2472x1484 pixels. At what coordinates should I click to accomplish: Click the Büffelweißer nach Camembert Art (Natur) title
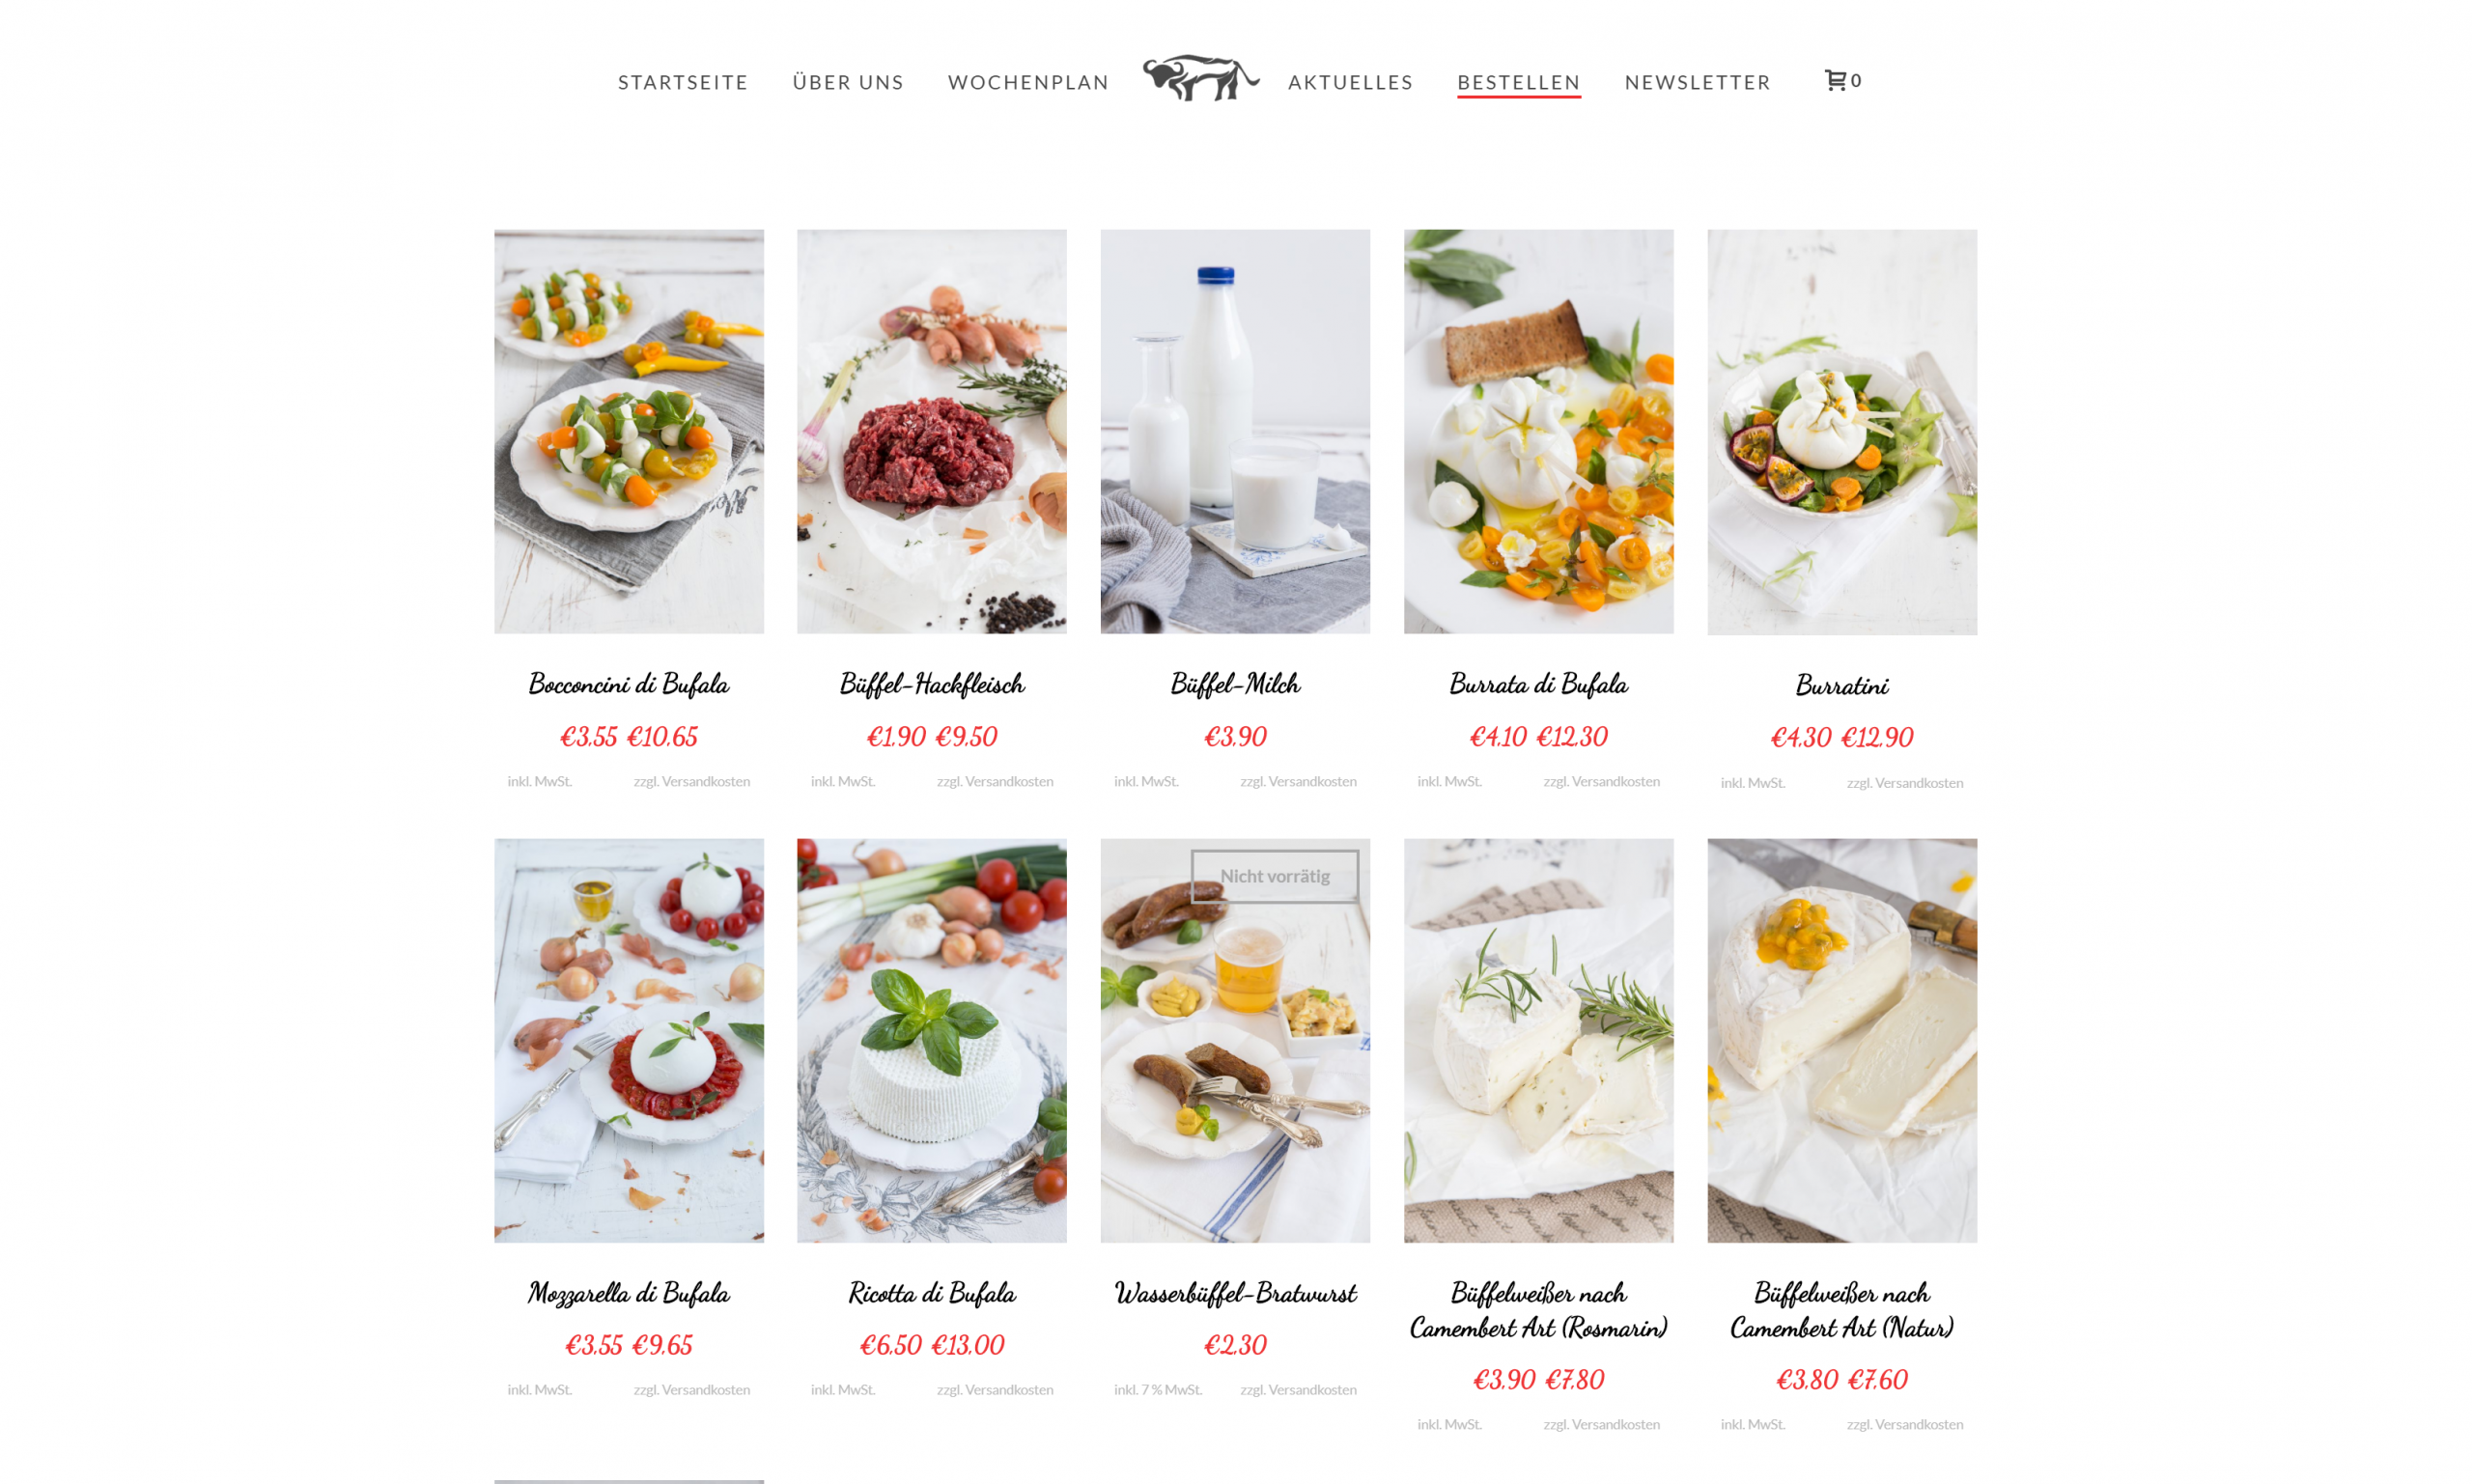tap(1842, 1310)
